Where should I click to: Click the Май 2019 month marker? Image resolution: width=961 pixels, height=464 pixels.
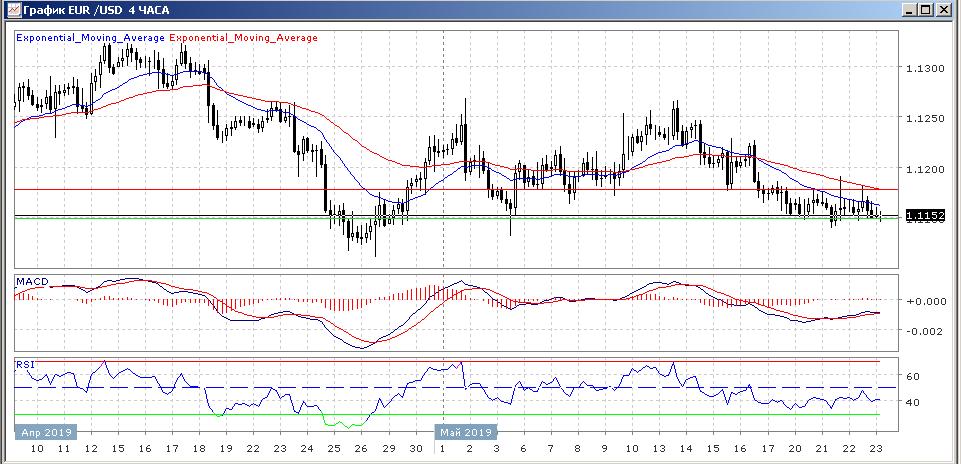[x=464, y=432]
